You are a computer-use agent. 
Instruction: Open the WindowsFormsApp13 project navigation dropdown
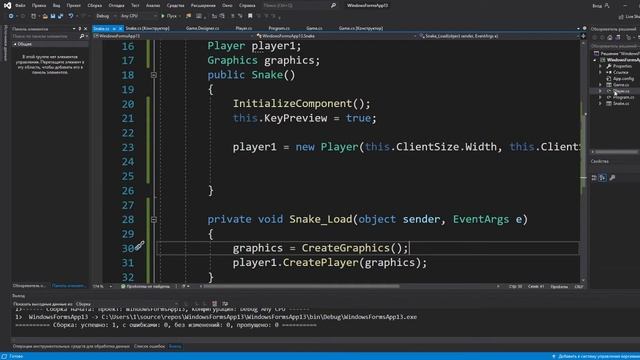(x=173, y=36)
